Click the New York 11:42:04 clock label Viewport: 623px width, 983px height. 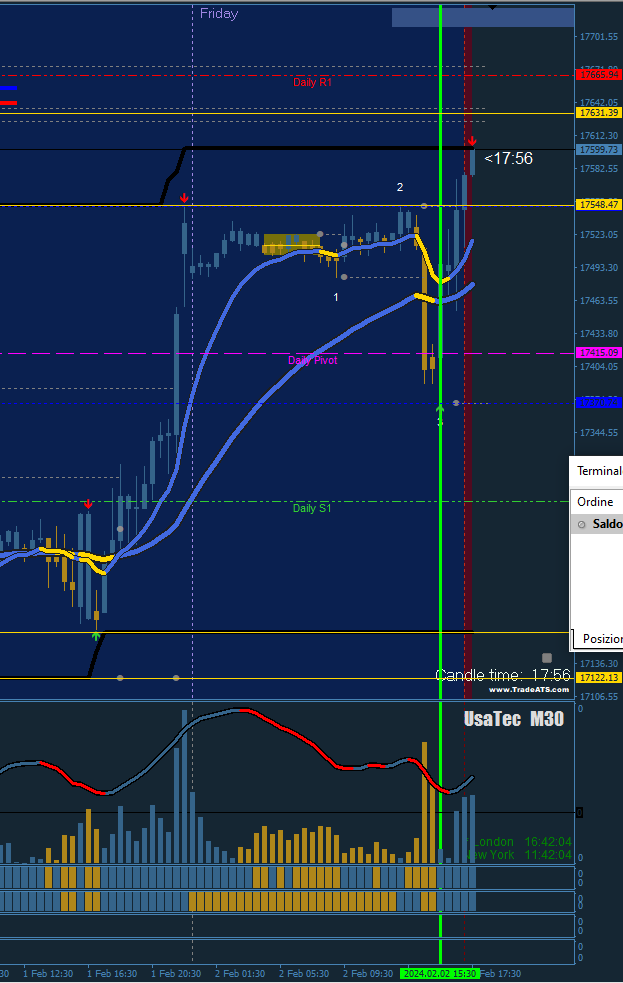click(519, 855)
